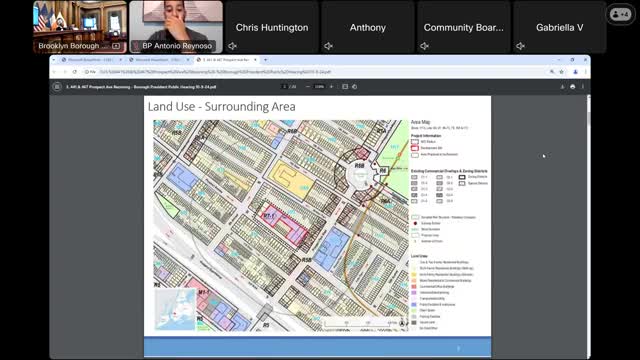This screenshot has height=360, width=640.
Task: Print the PDF using printer icon
Action: coord(573,87)
